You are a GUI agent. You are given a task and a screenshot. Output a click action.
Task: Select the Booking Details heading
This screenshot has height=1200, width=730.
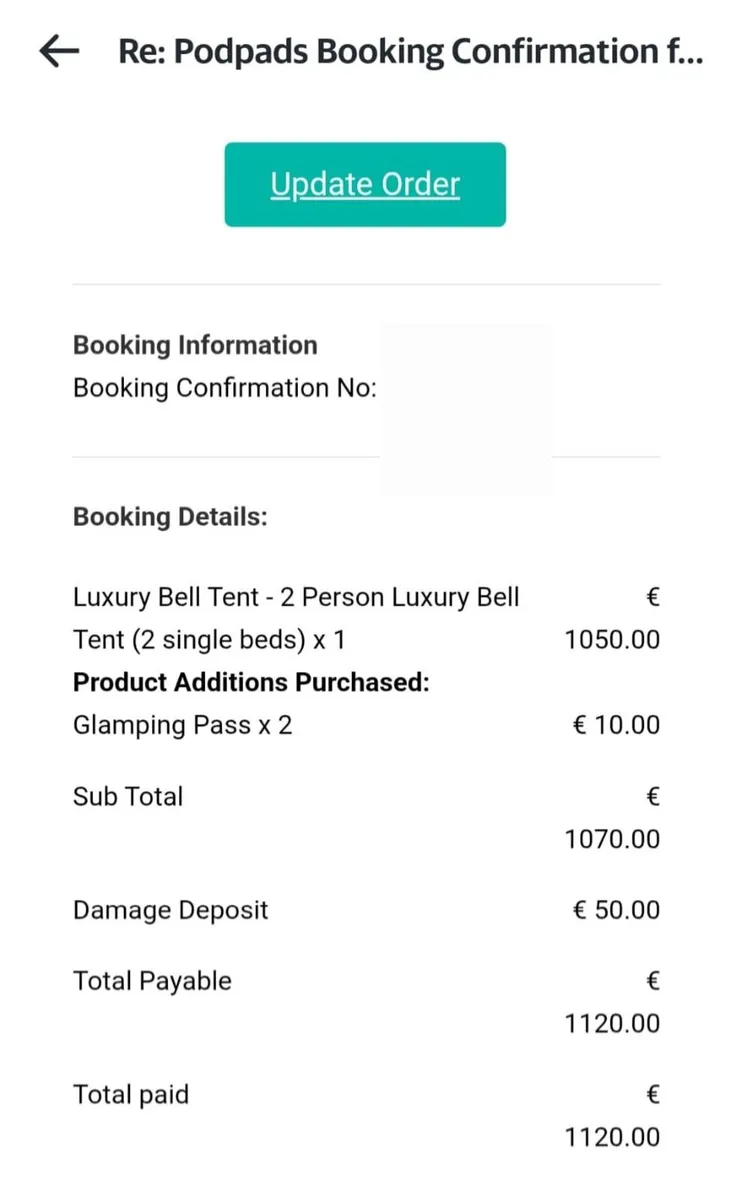pyautogui.click(x=171, y=517)
